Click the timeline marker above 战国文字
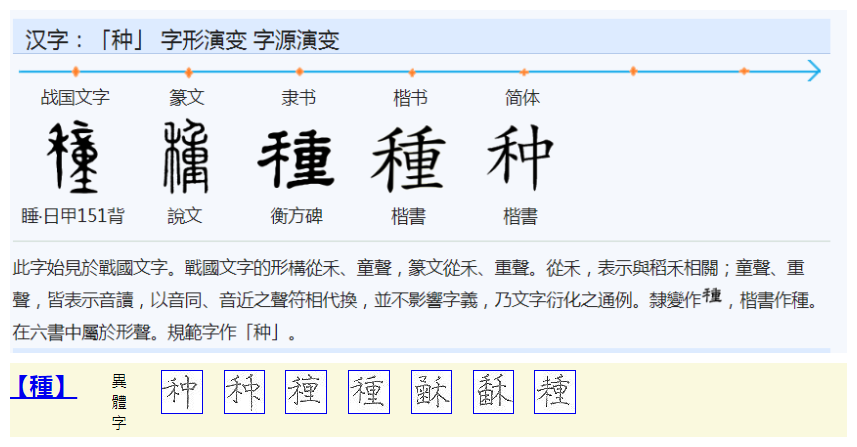 (x=76, y=72)
